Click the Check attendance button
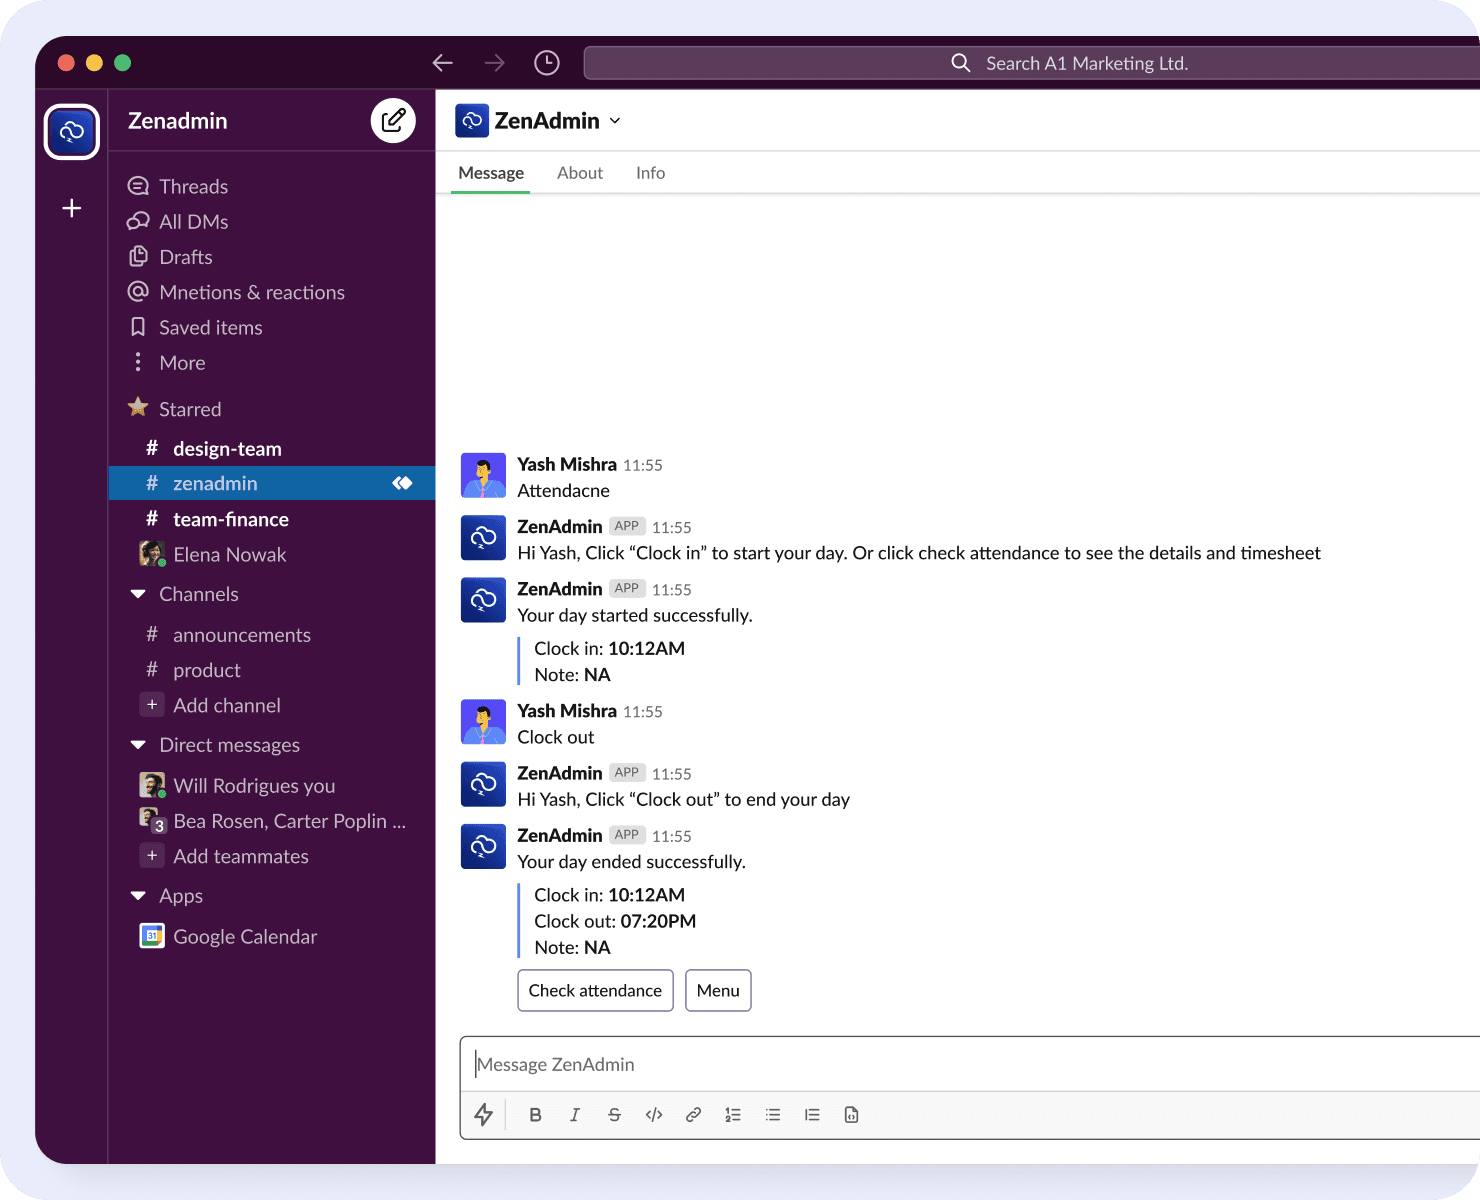Image resolution: width=1480 pixels, height=1200 pixels. (595, 991)
